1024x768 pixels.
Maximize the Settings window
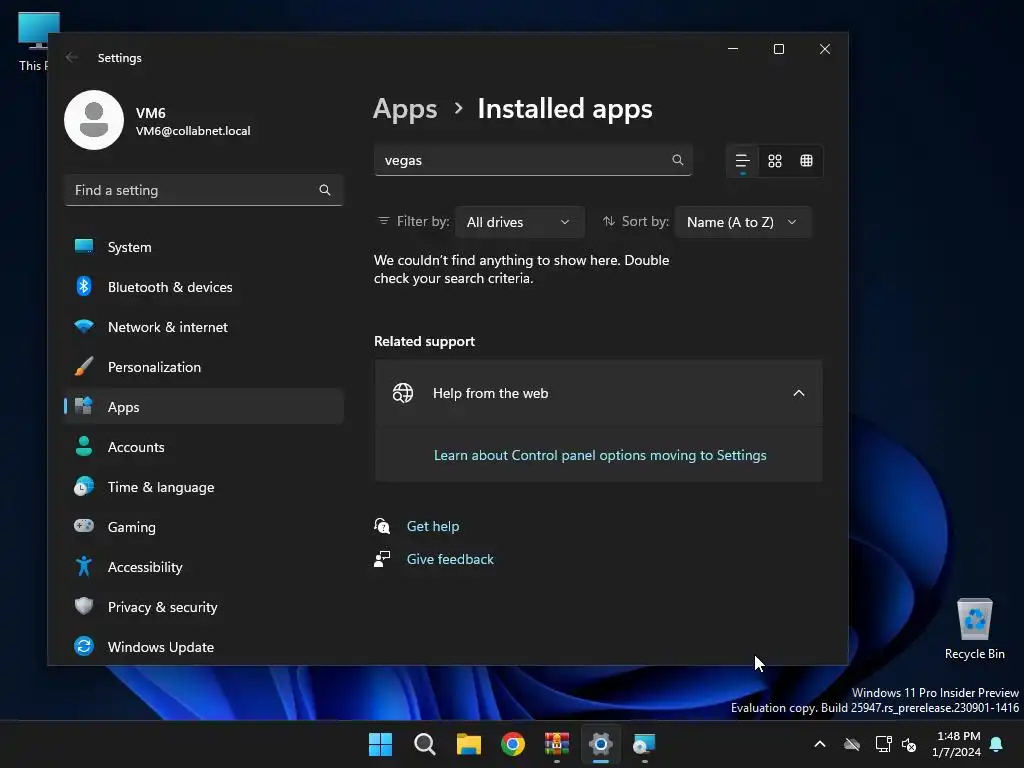coord(778,49)
